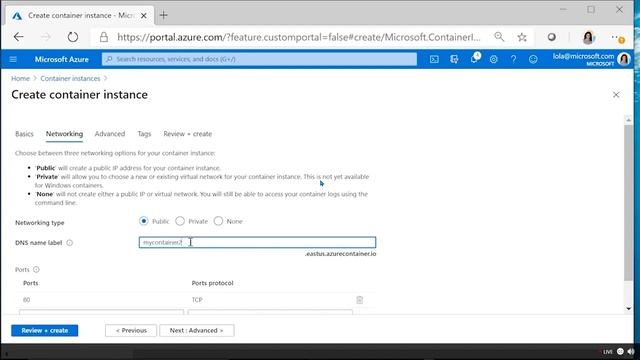Follow the Container instances breadcrumb link

[70, 78]
